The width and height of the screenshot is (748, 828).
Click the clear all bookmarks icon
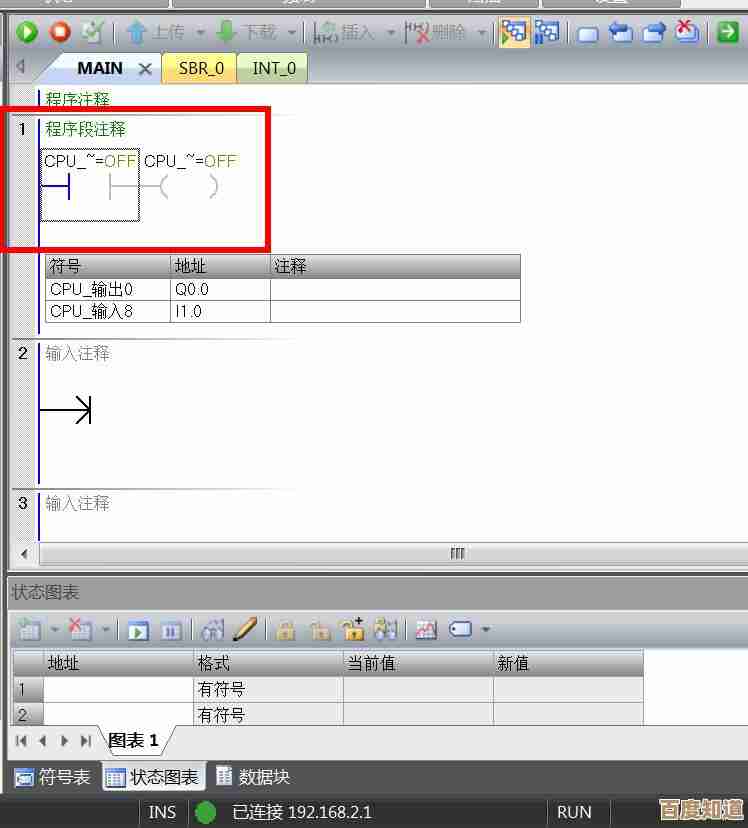[687, 32]
